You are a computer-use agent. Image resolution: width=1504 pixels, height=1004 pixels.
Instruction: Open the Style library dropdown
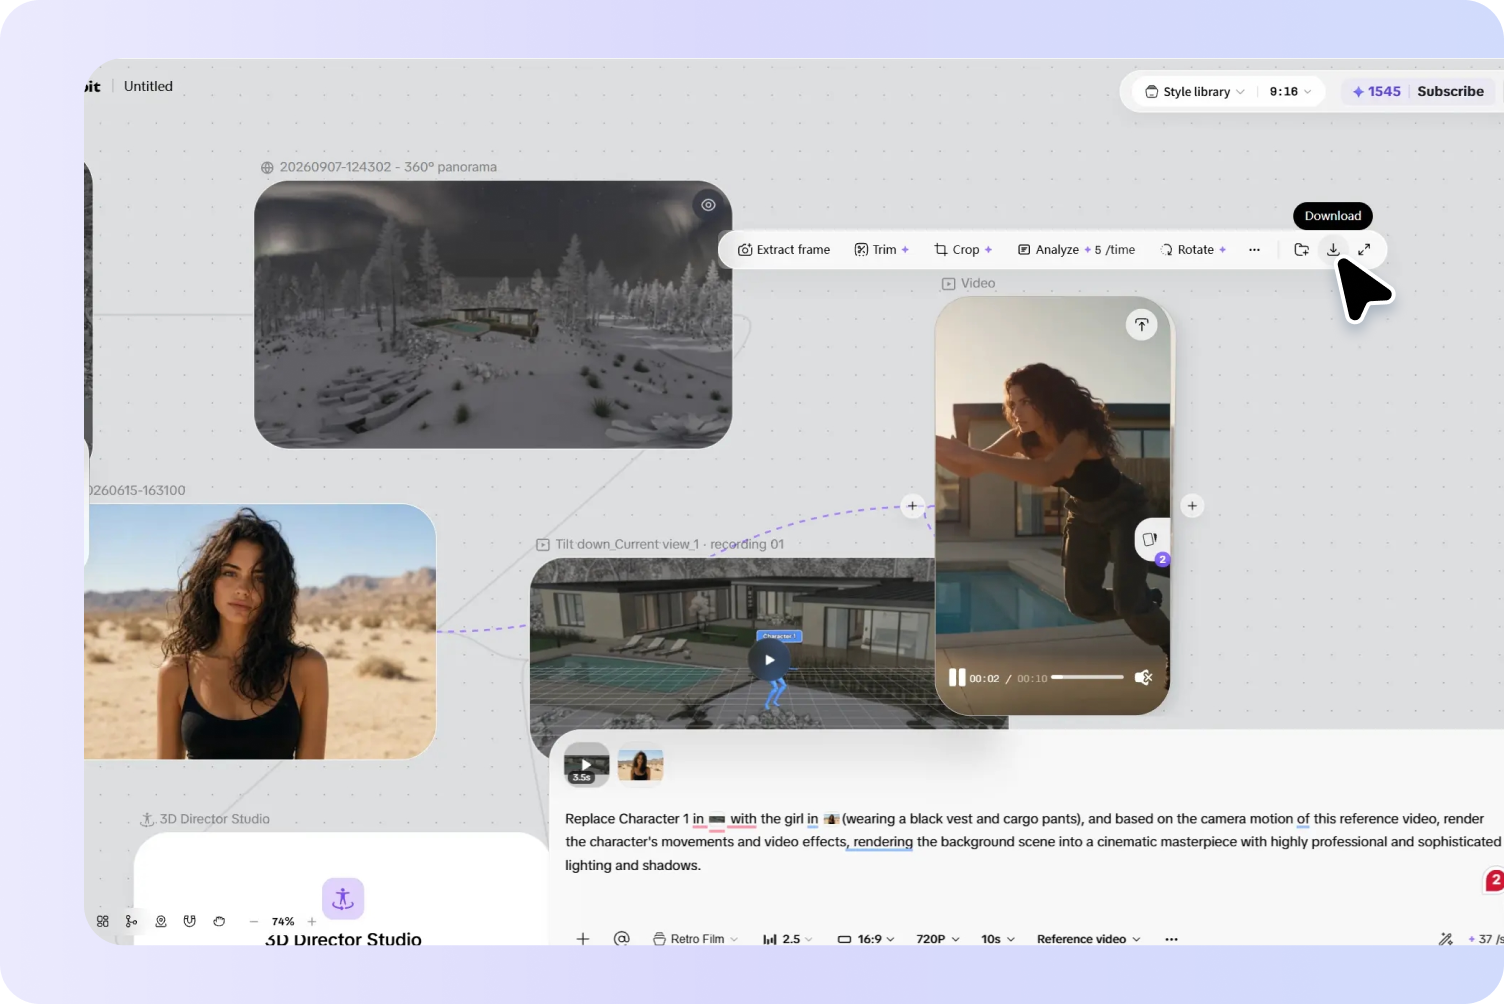tap(1195, 91)
